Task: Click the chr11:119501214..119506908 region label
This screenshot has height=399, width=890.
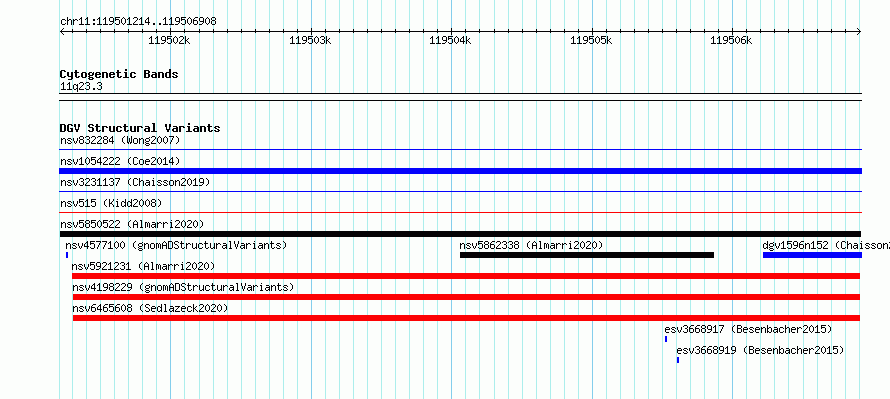Action: click(x=138, y=22)
